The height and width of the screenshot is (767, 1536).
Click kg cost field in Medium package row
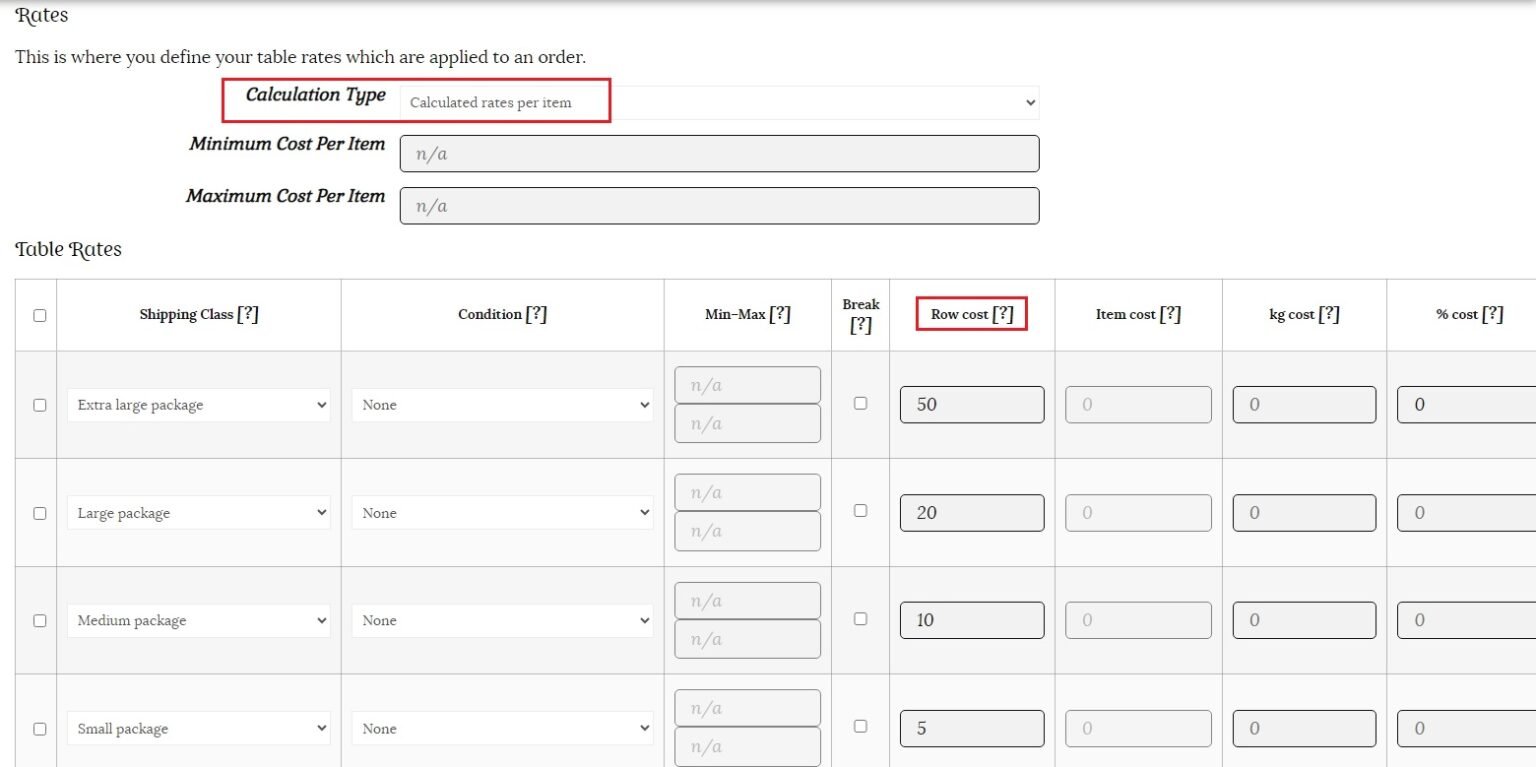(1303, 621)
